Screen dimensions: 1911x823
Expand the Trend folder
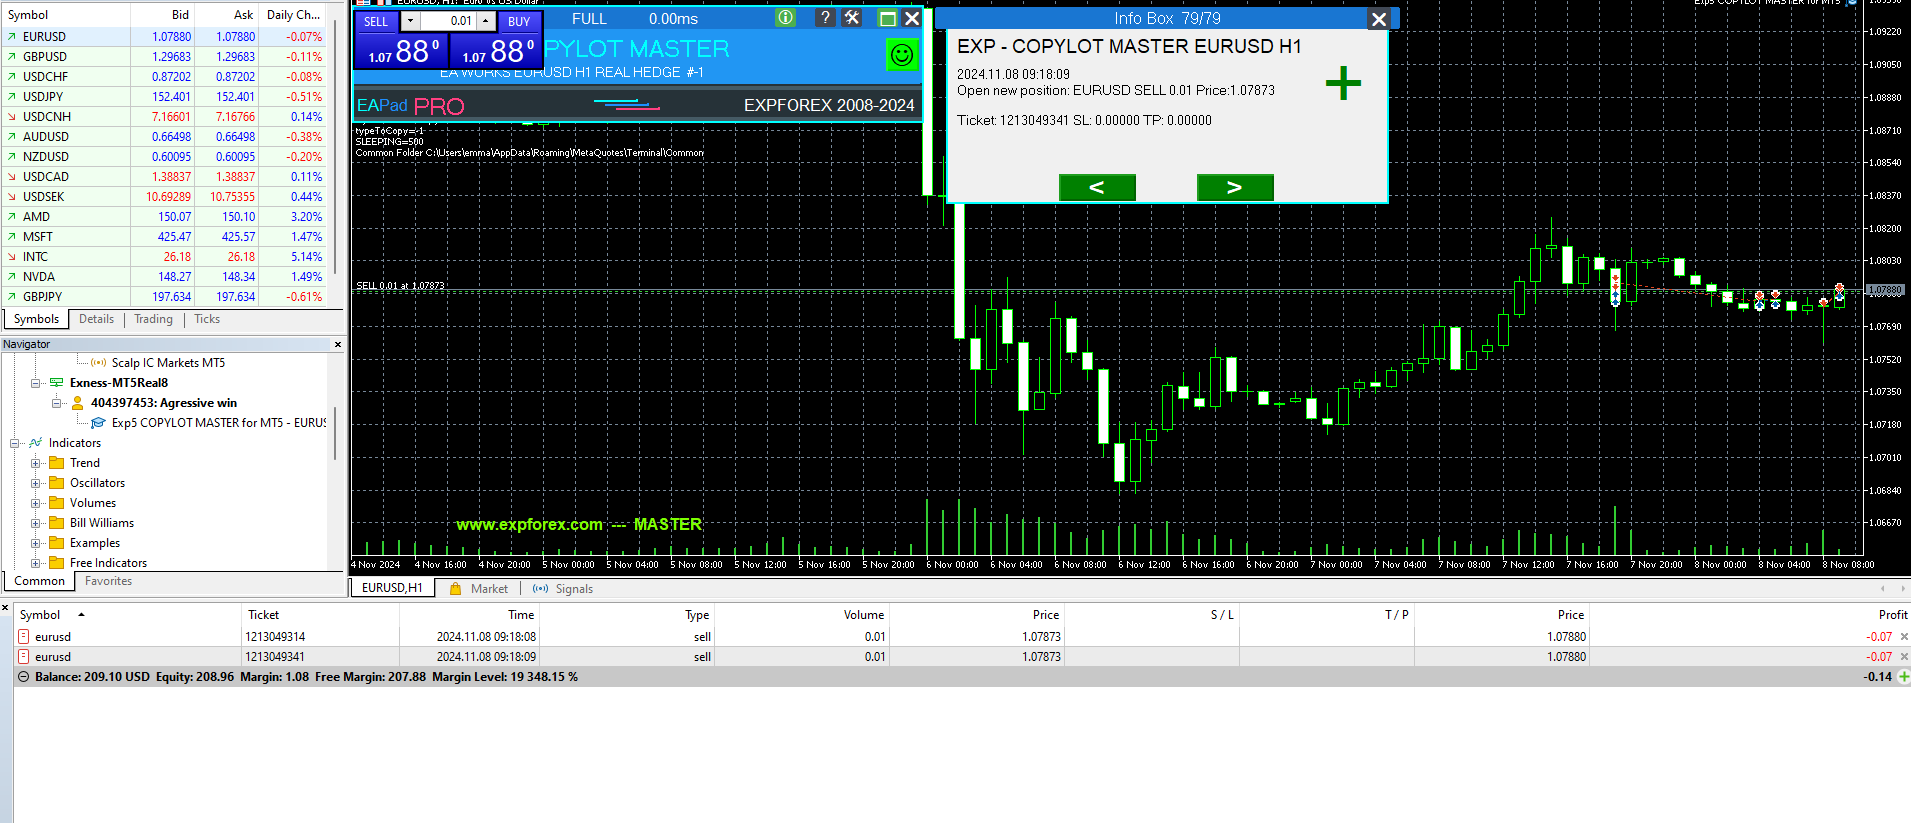coord(35,463)
